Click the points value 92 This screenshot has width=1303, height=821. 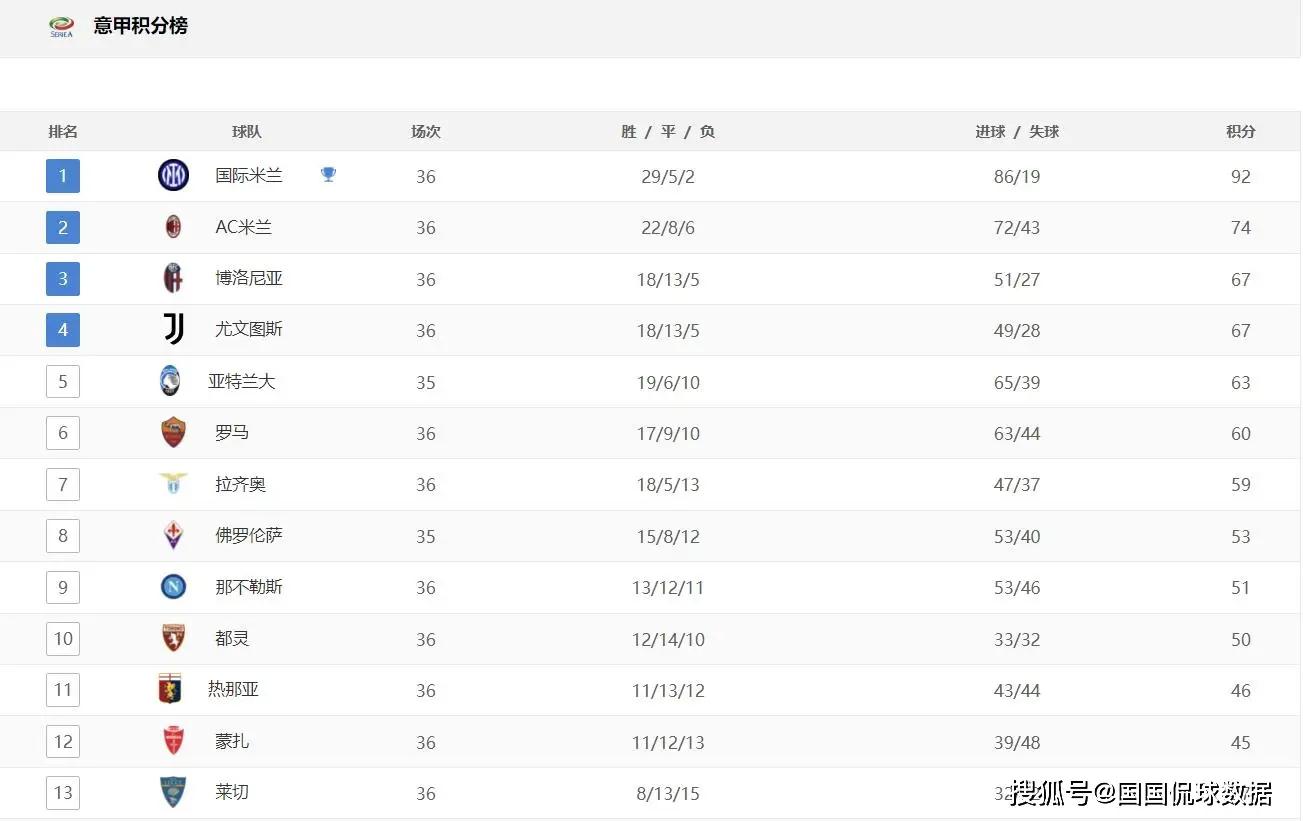[1241, 177]
